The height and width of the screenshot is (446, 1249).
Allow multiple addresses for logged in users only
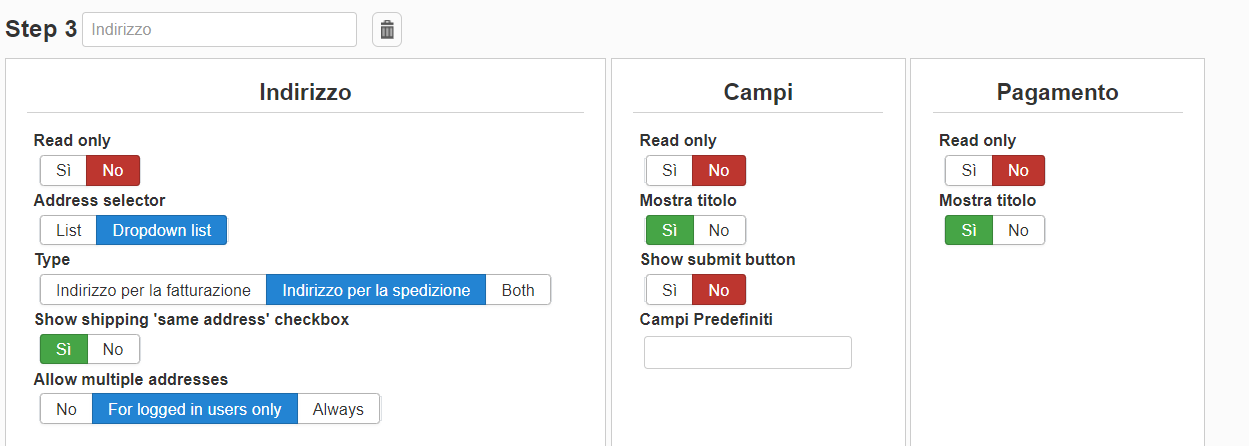coord(195,409)
